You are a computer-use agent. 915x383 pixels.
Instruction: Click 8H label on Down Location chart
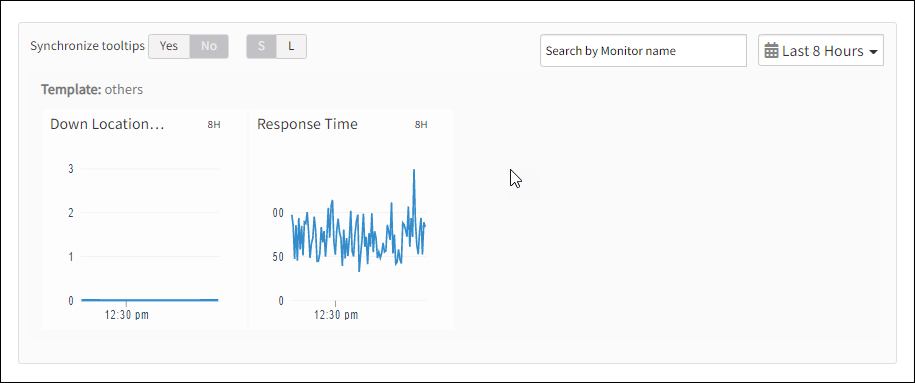(x=214, y=125)
